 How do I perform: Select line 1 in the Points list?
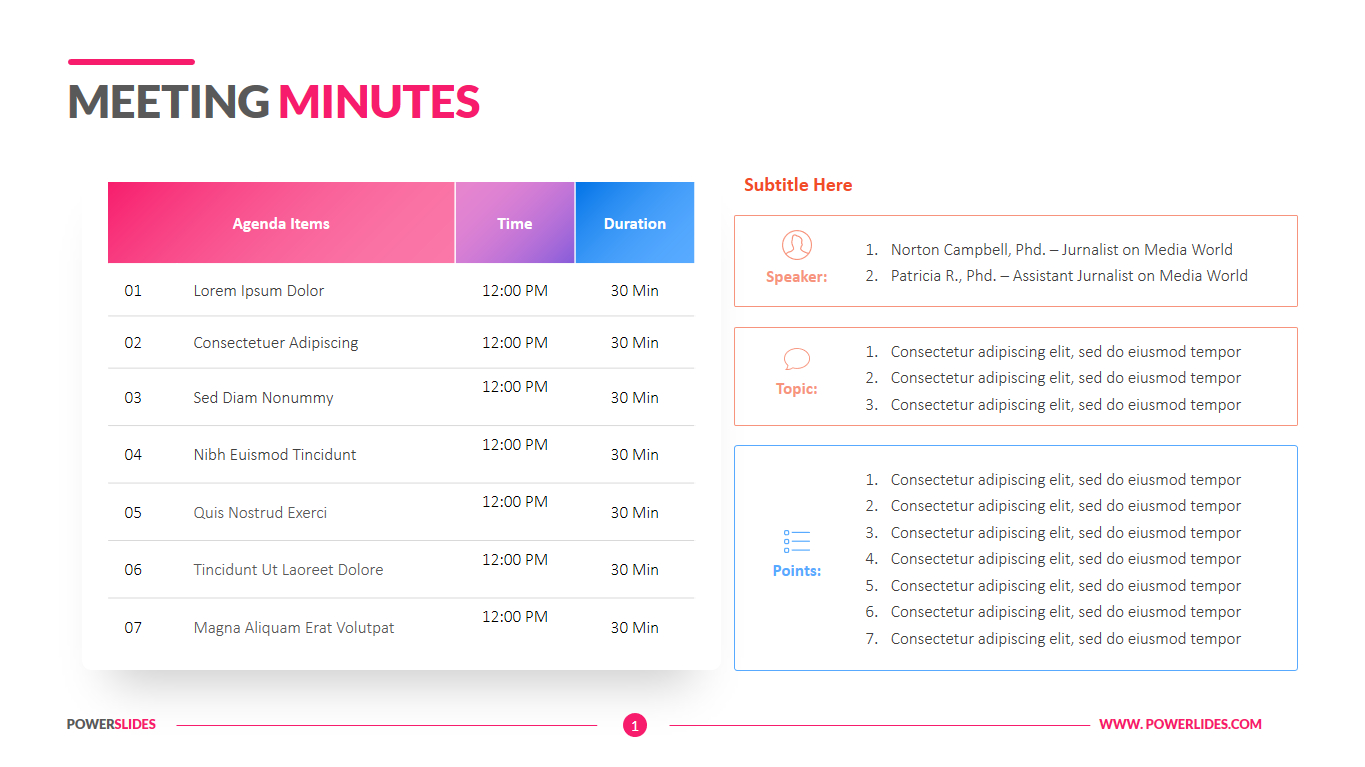tap(1053, 480)
